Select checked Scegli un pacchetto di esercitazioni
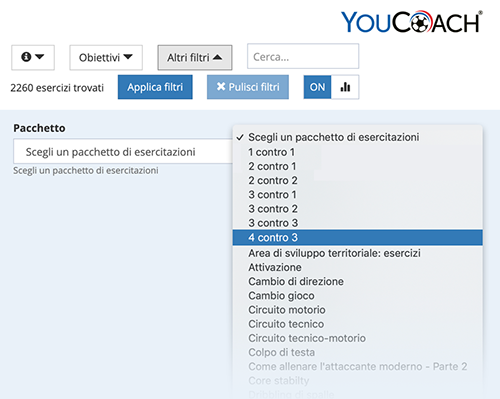The image size is (500, 399). click(357, 137)
